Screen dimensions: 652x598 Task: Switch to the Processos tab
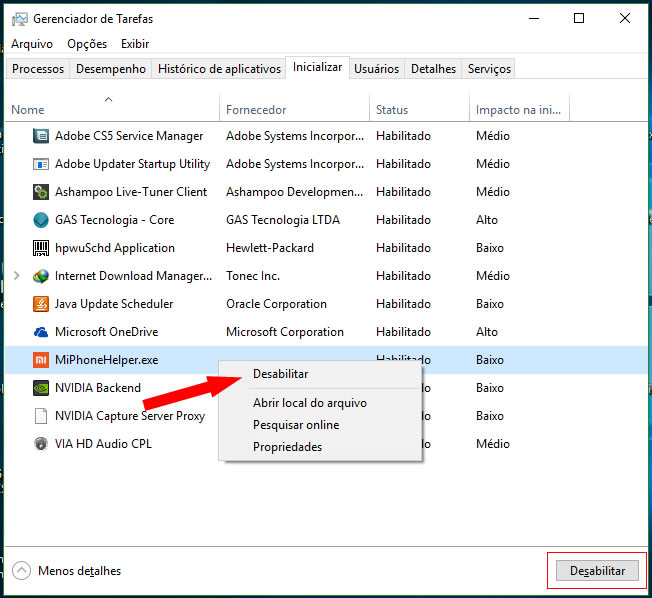point(38,69)
